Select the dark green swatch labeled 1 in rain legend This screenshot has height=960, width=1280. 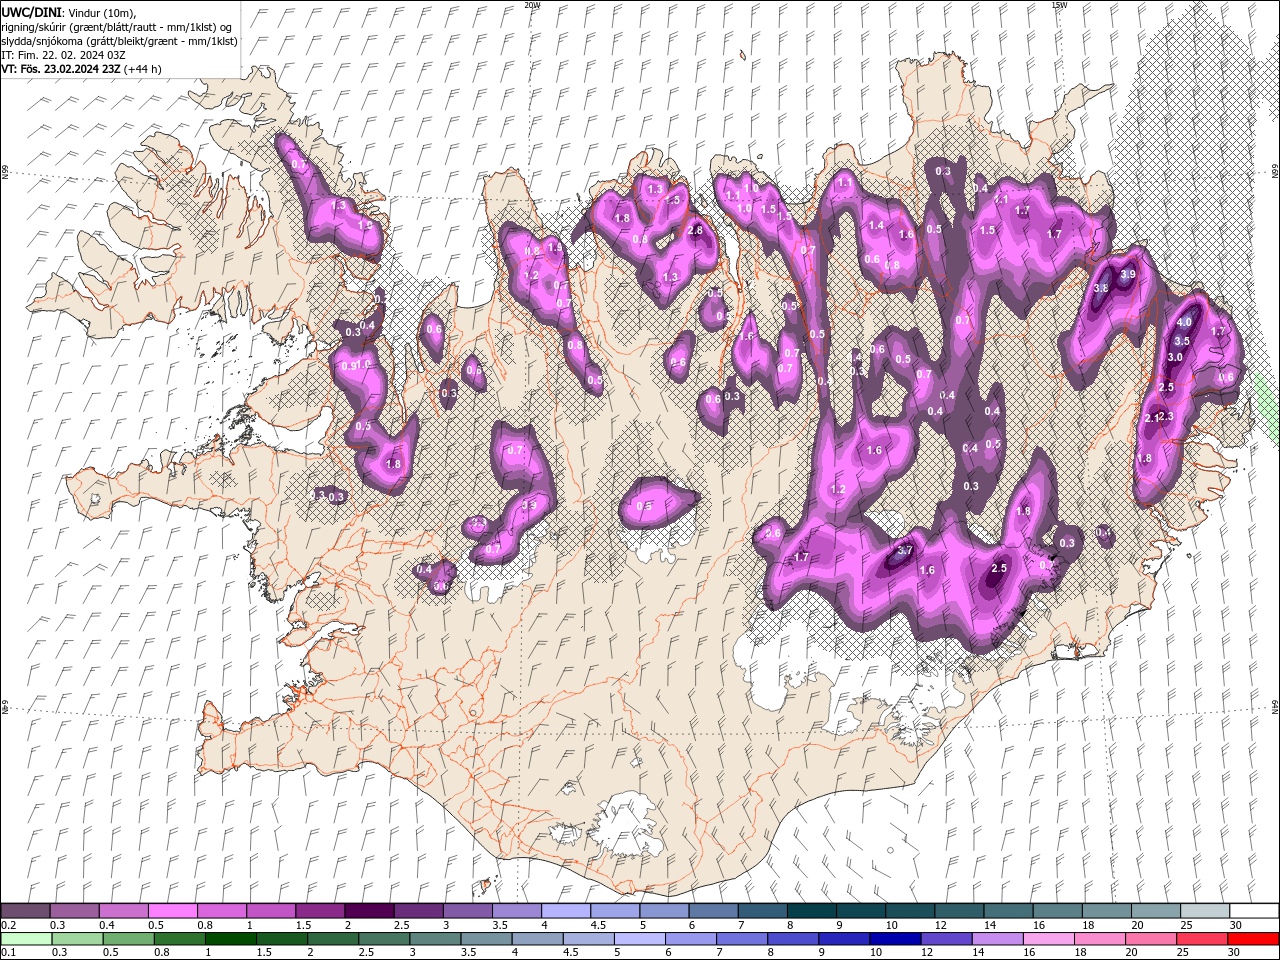(x=230, y=939)
